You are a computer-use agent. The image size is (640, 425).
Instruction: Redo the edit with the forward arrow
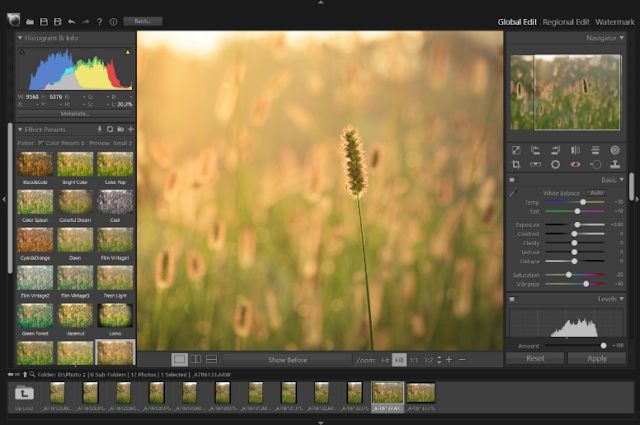(x=85, y=22)
